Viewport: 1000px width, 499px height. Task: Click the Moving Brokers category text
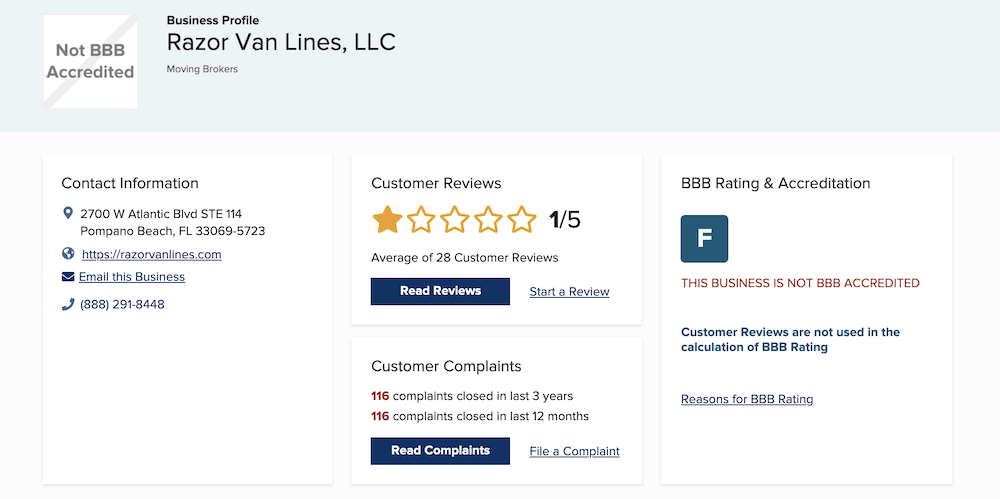[202, 69]
